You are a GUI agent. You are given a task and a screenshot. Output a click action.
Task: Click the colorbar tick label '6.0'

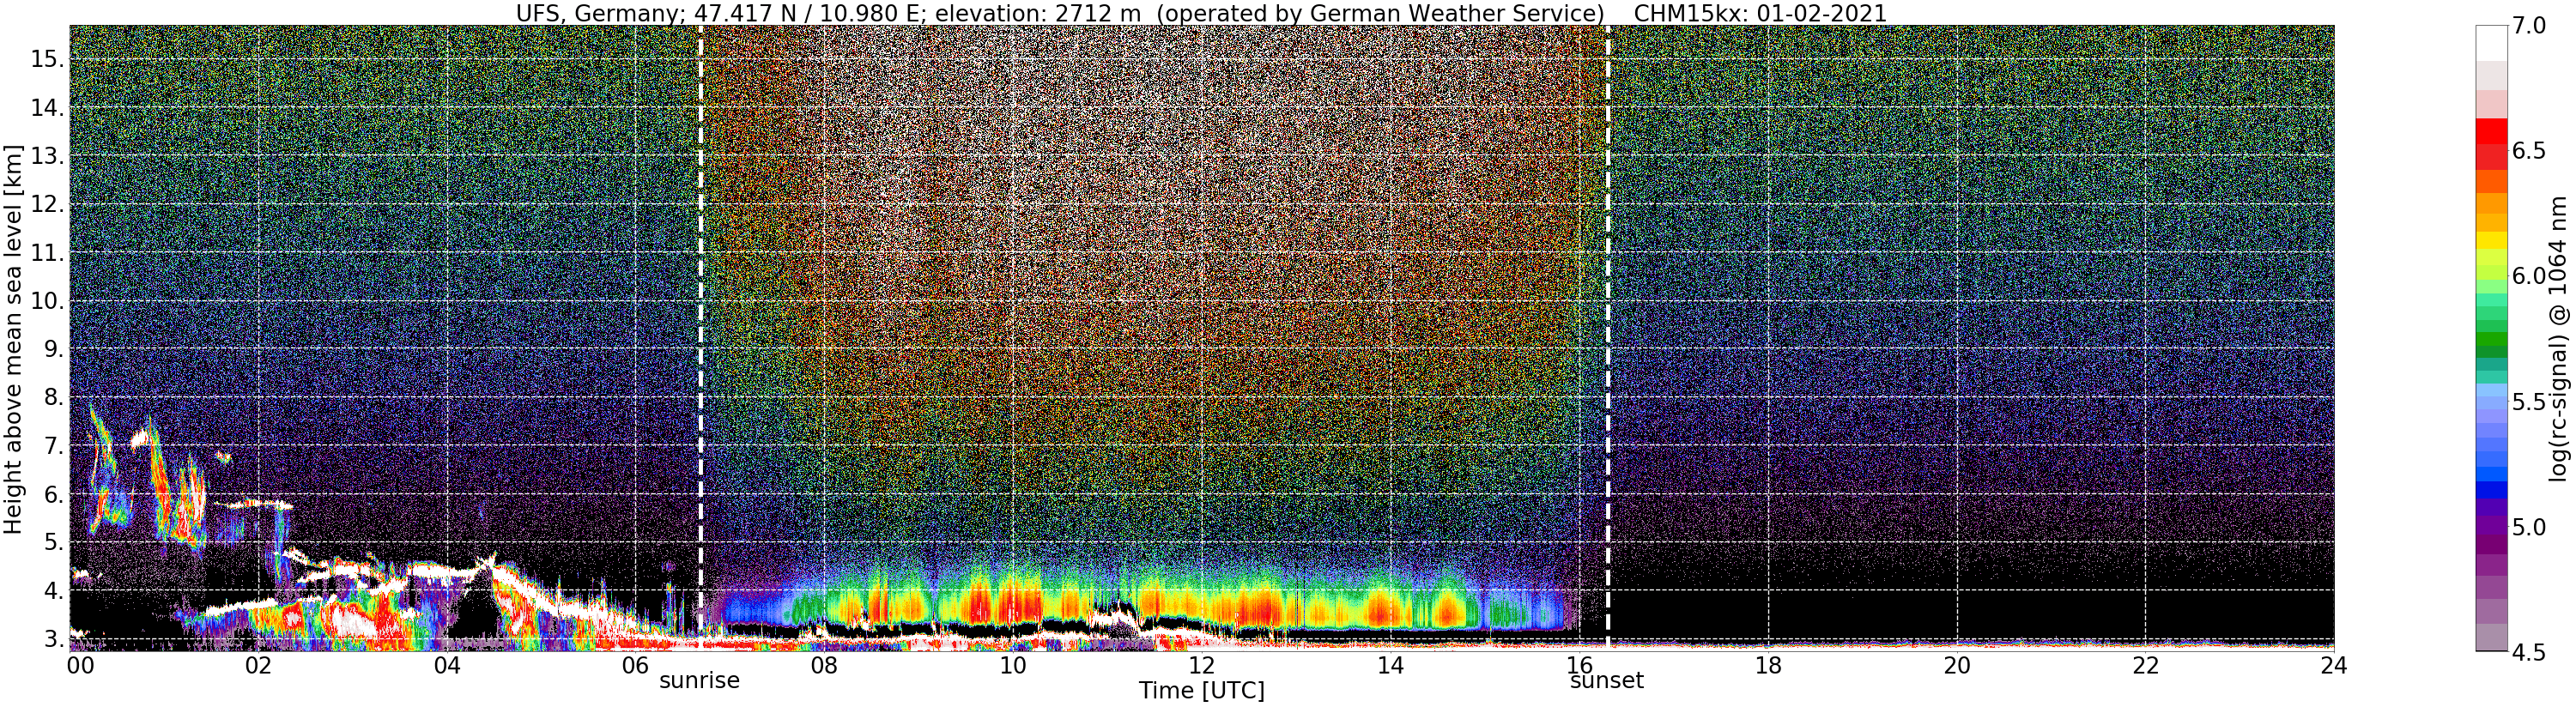(2531, 276)
